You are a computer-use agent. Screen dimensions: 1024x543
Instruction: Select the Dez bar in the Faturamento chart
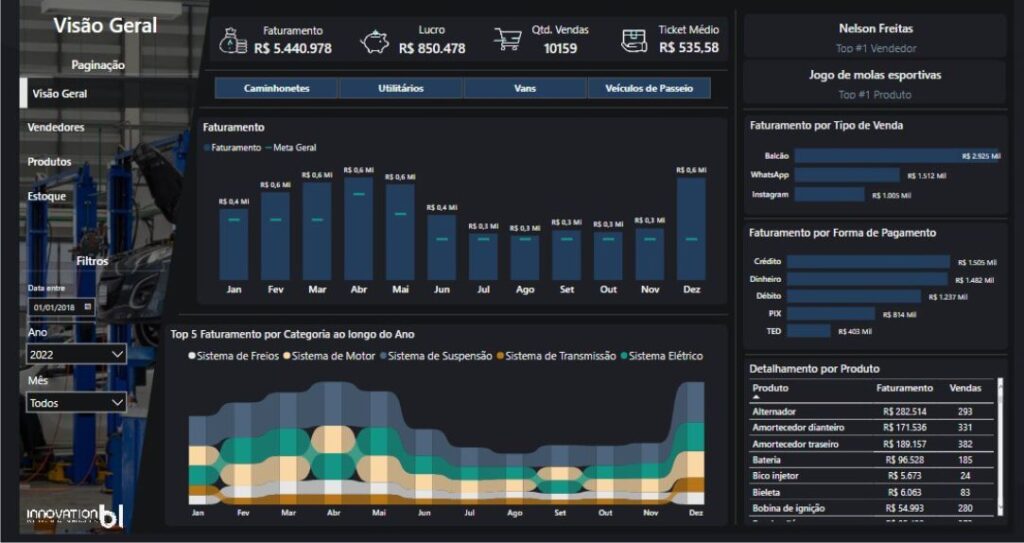(x=691, y=229)
